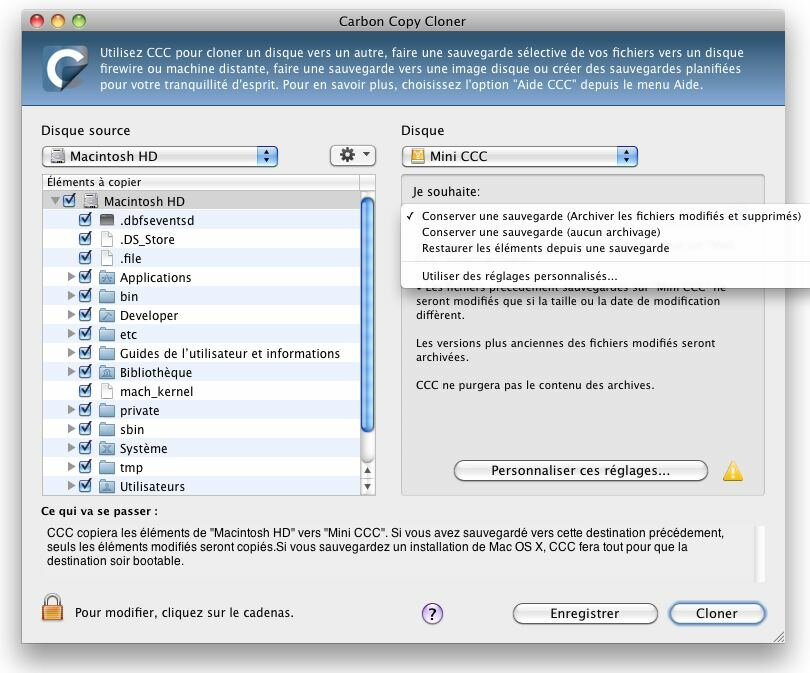Uncheck the Utilisateurs checkbox

(85, 486)
